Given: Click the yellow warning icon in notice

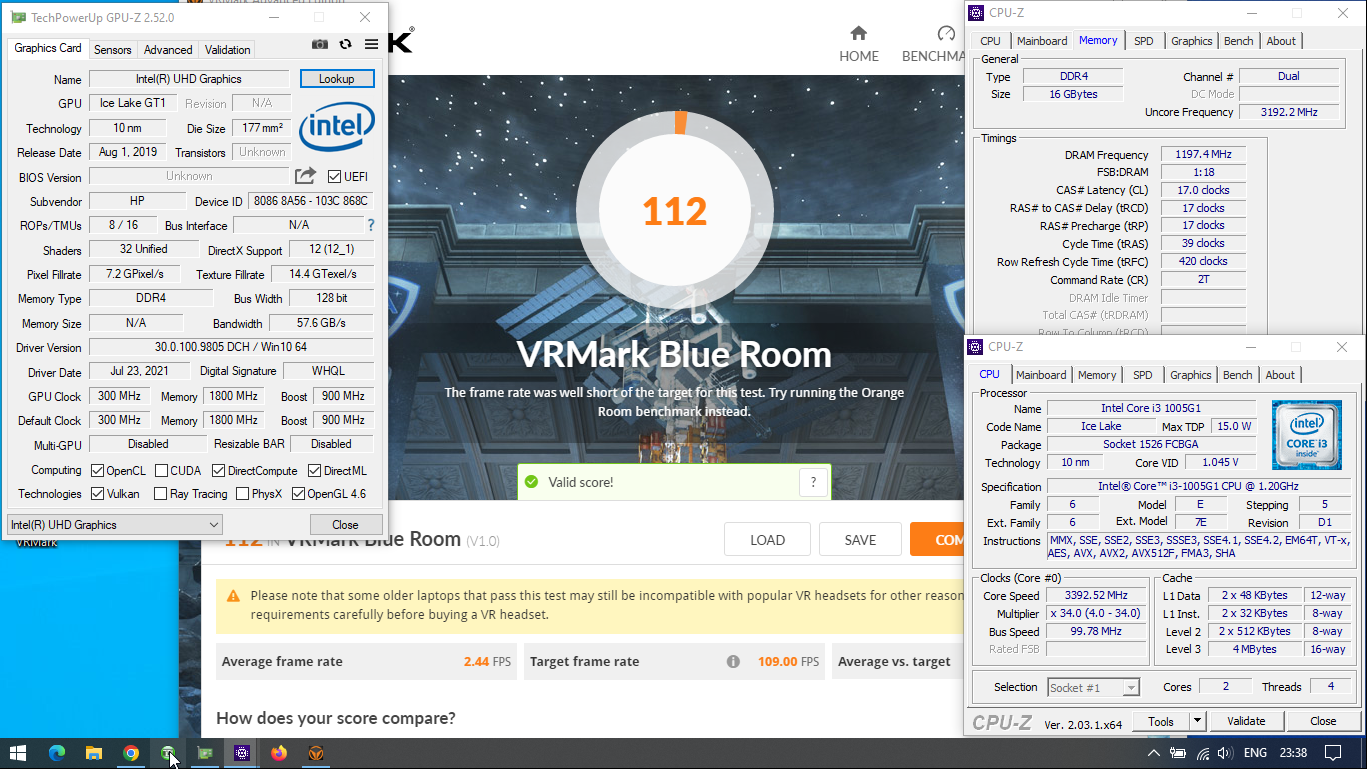Looking at the screenshot, I should 233,596.
